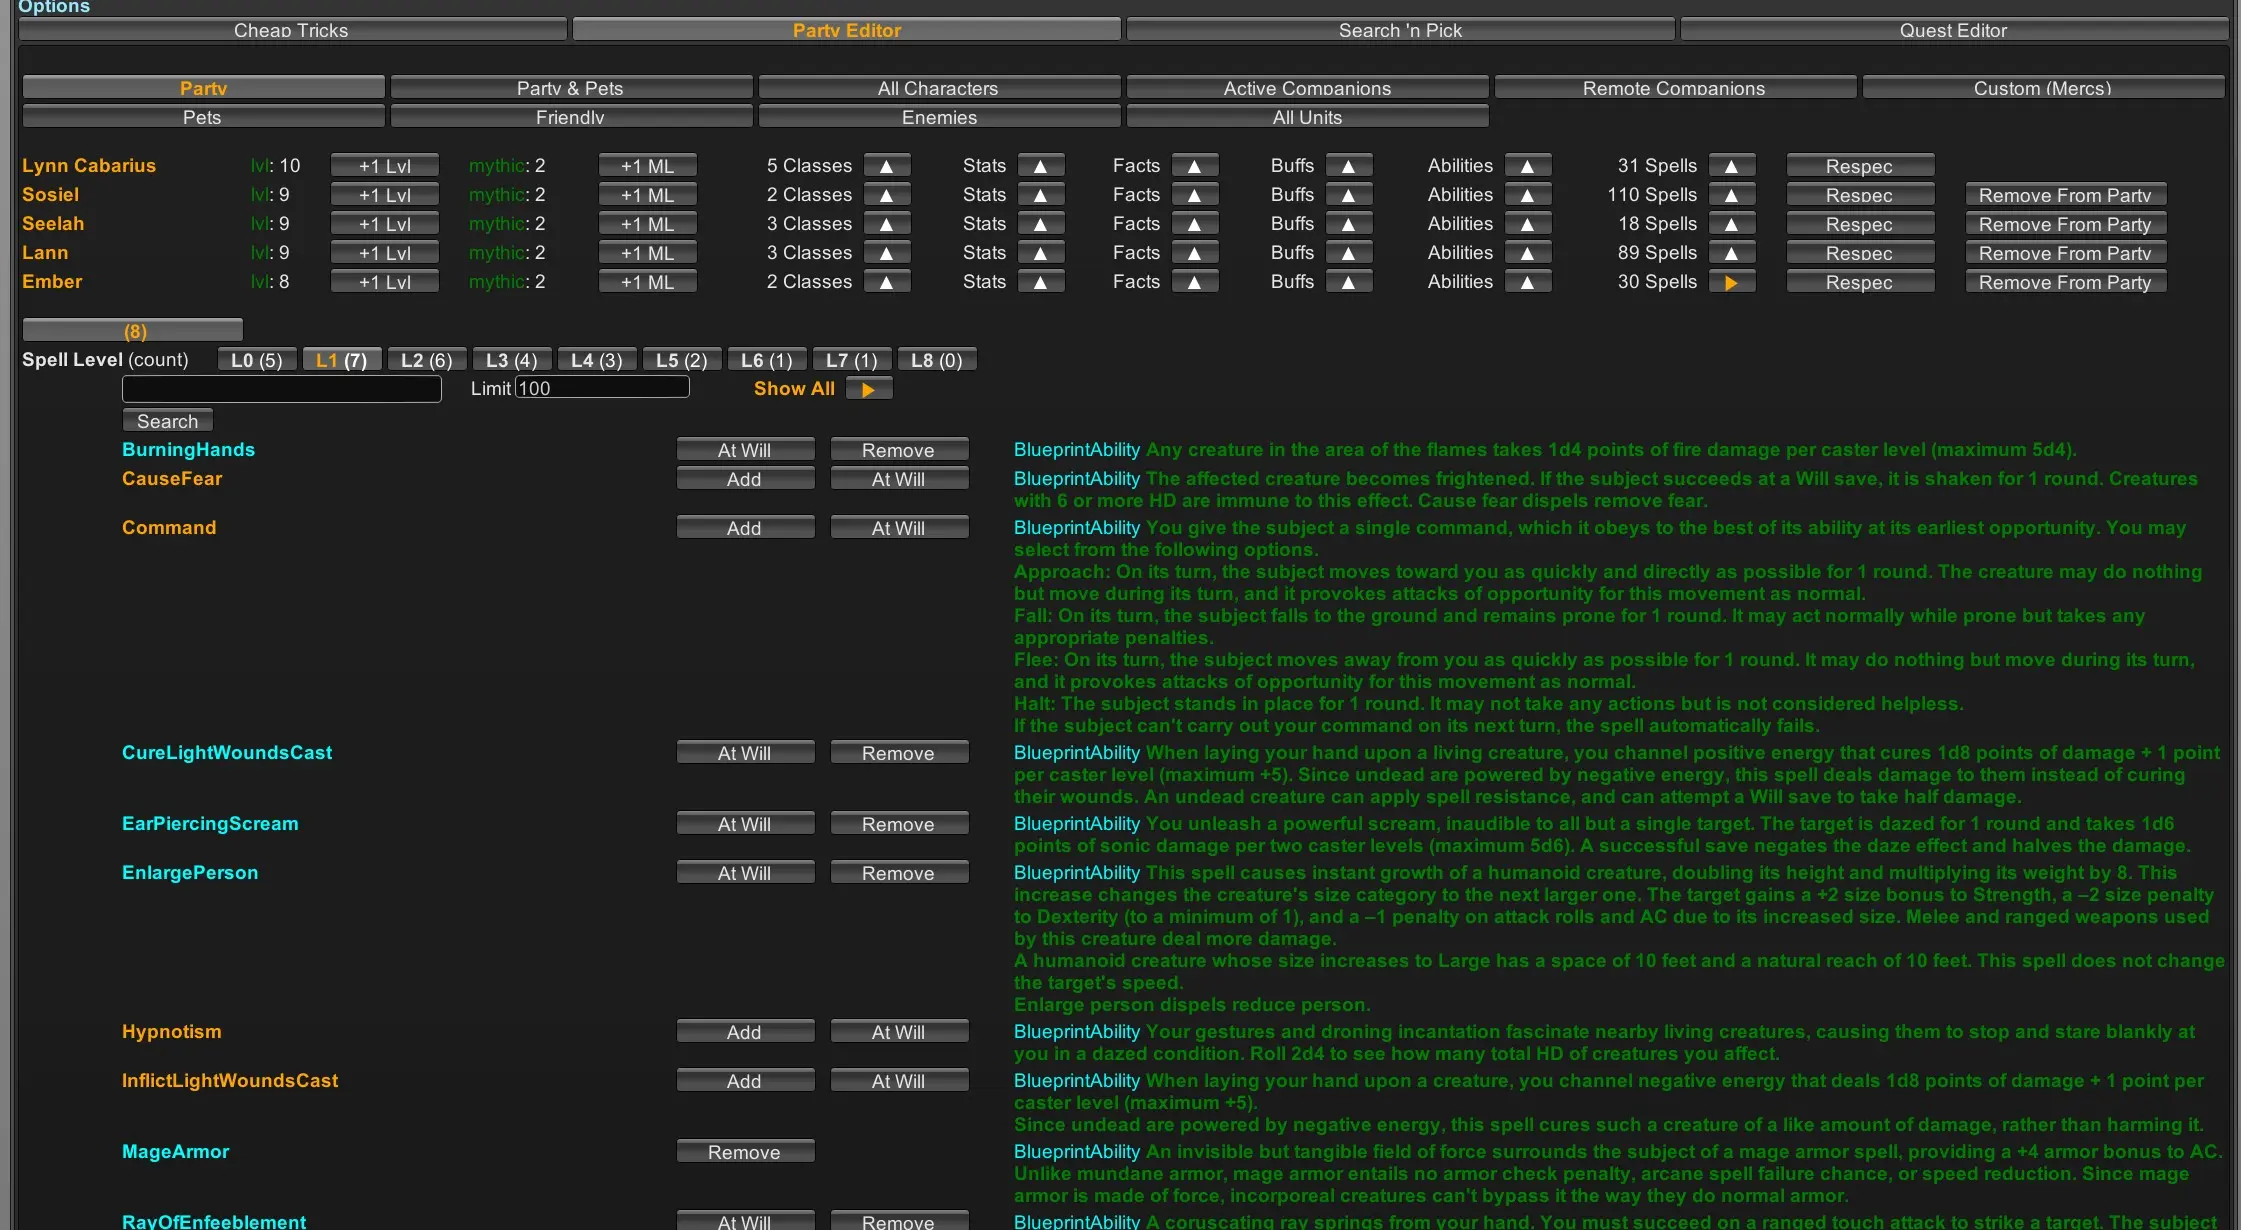This screenshot has height=1230, width=2241.
Task: Expand Lynn Cabarius Spells arrow
Action: (x=1731, y=167)
